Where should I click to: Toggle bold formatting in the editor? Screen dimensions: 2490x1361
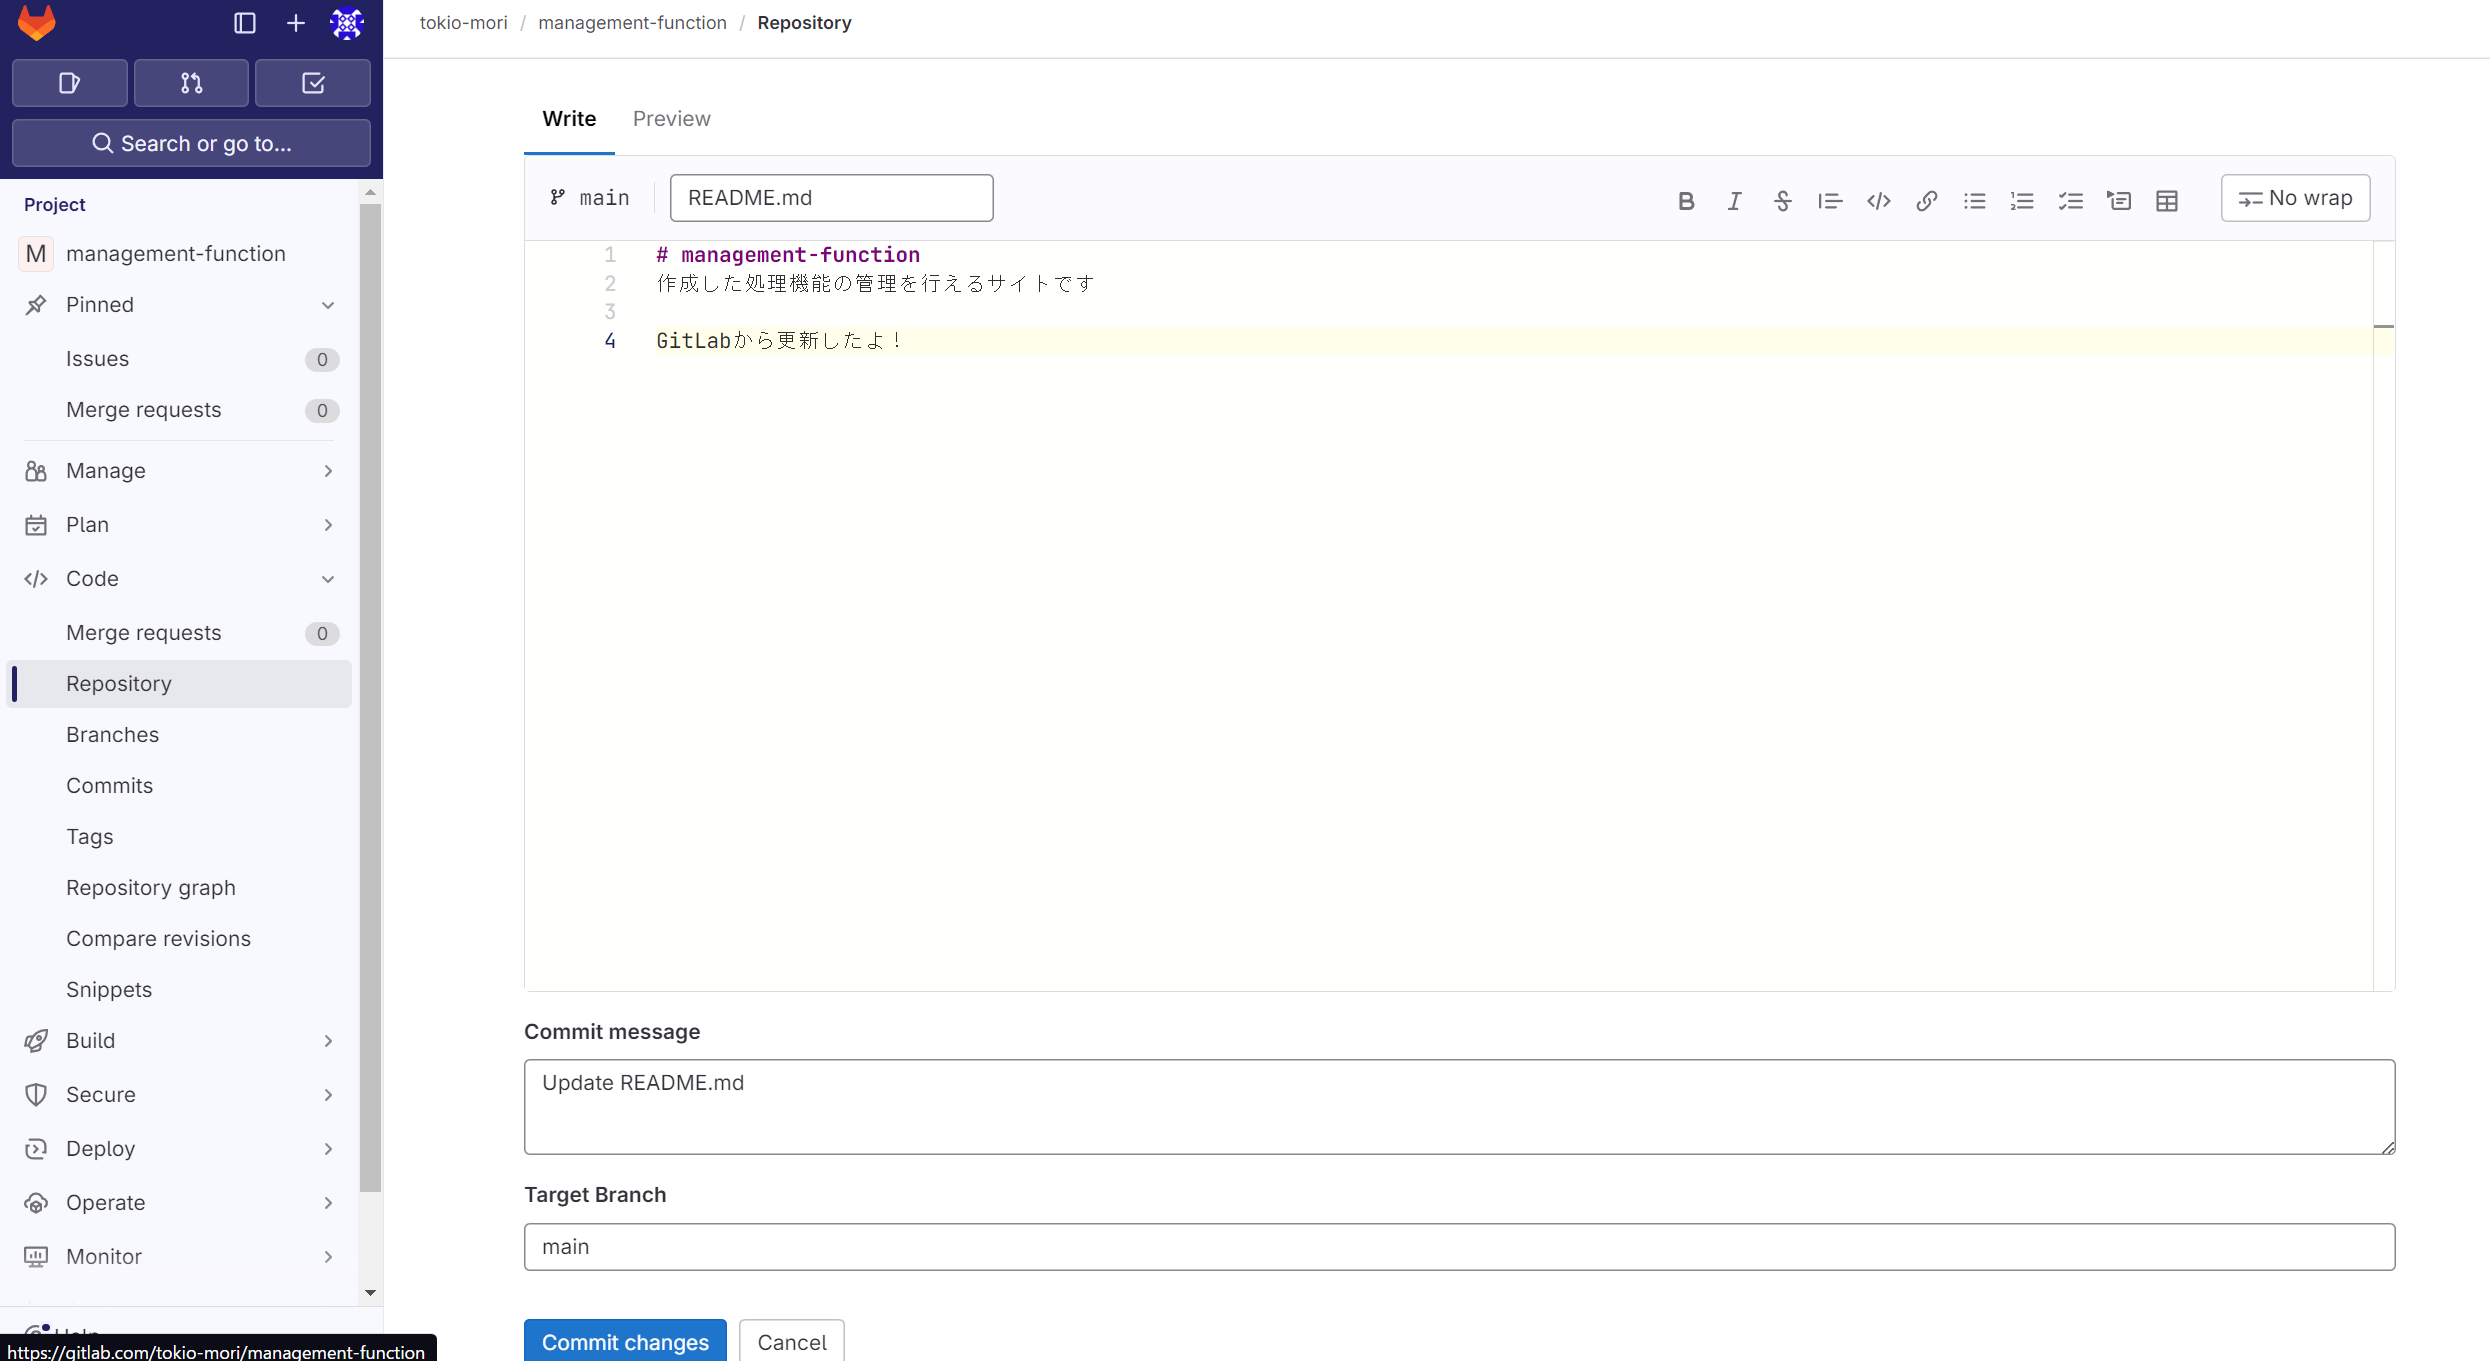pos(1687,200)
